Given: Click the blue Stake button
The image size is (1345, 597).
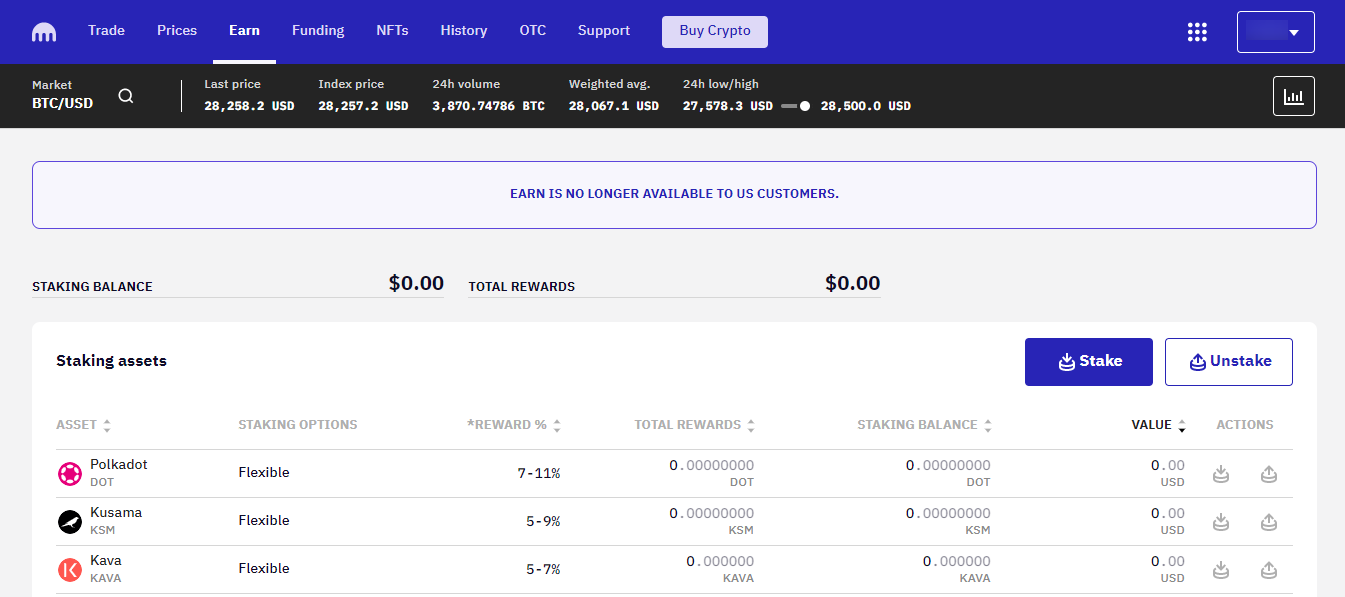Looking at the screenshot, I should click(1088, 362).
